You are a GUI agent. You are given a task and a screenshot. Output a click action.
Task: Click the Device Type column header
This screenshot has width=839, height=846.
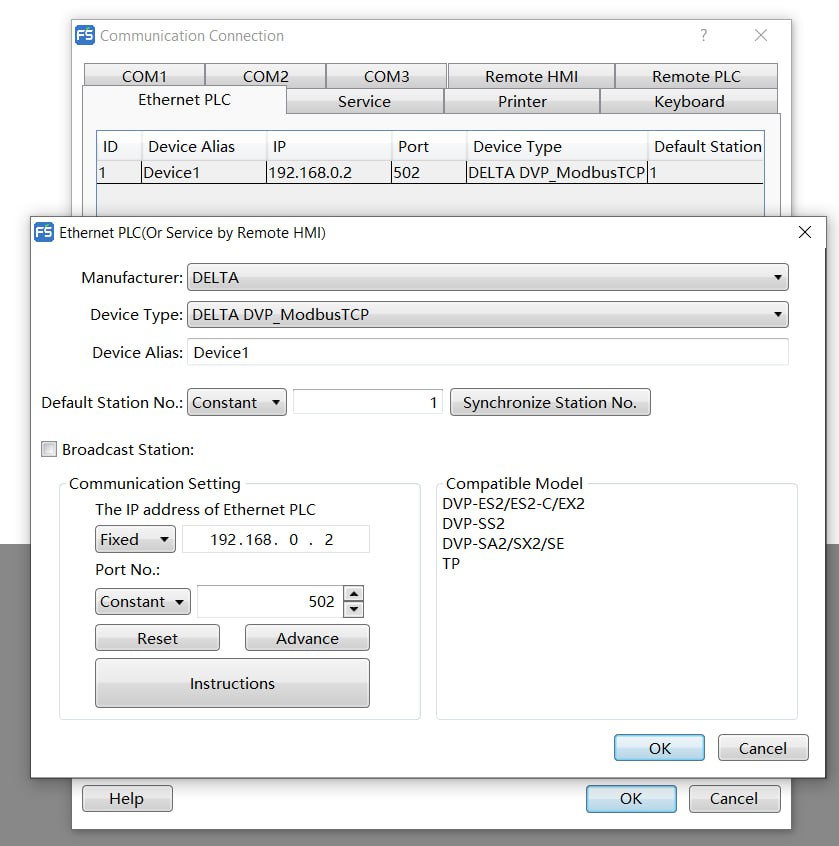(557, 147)
